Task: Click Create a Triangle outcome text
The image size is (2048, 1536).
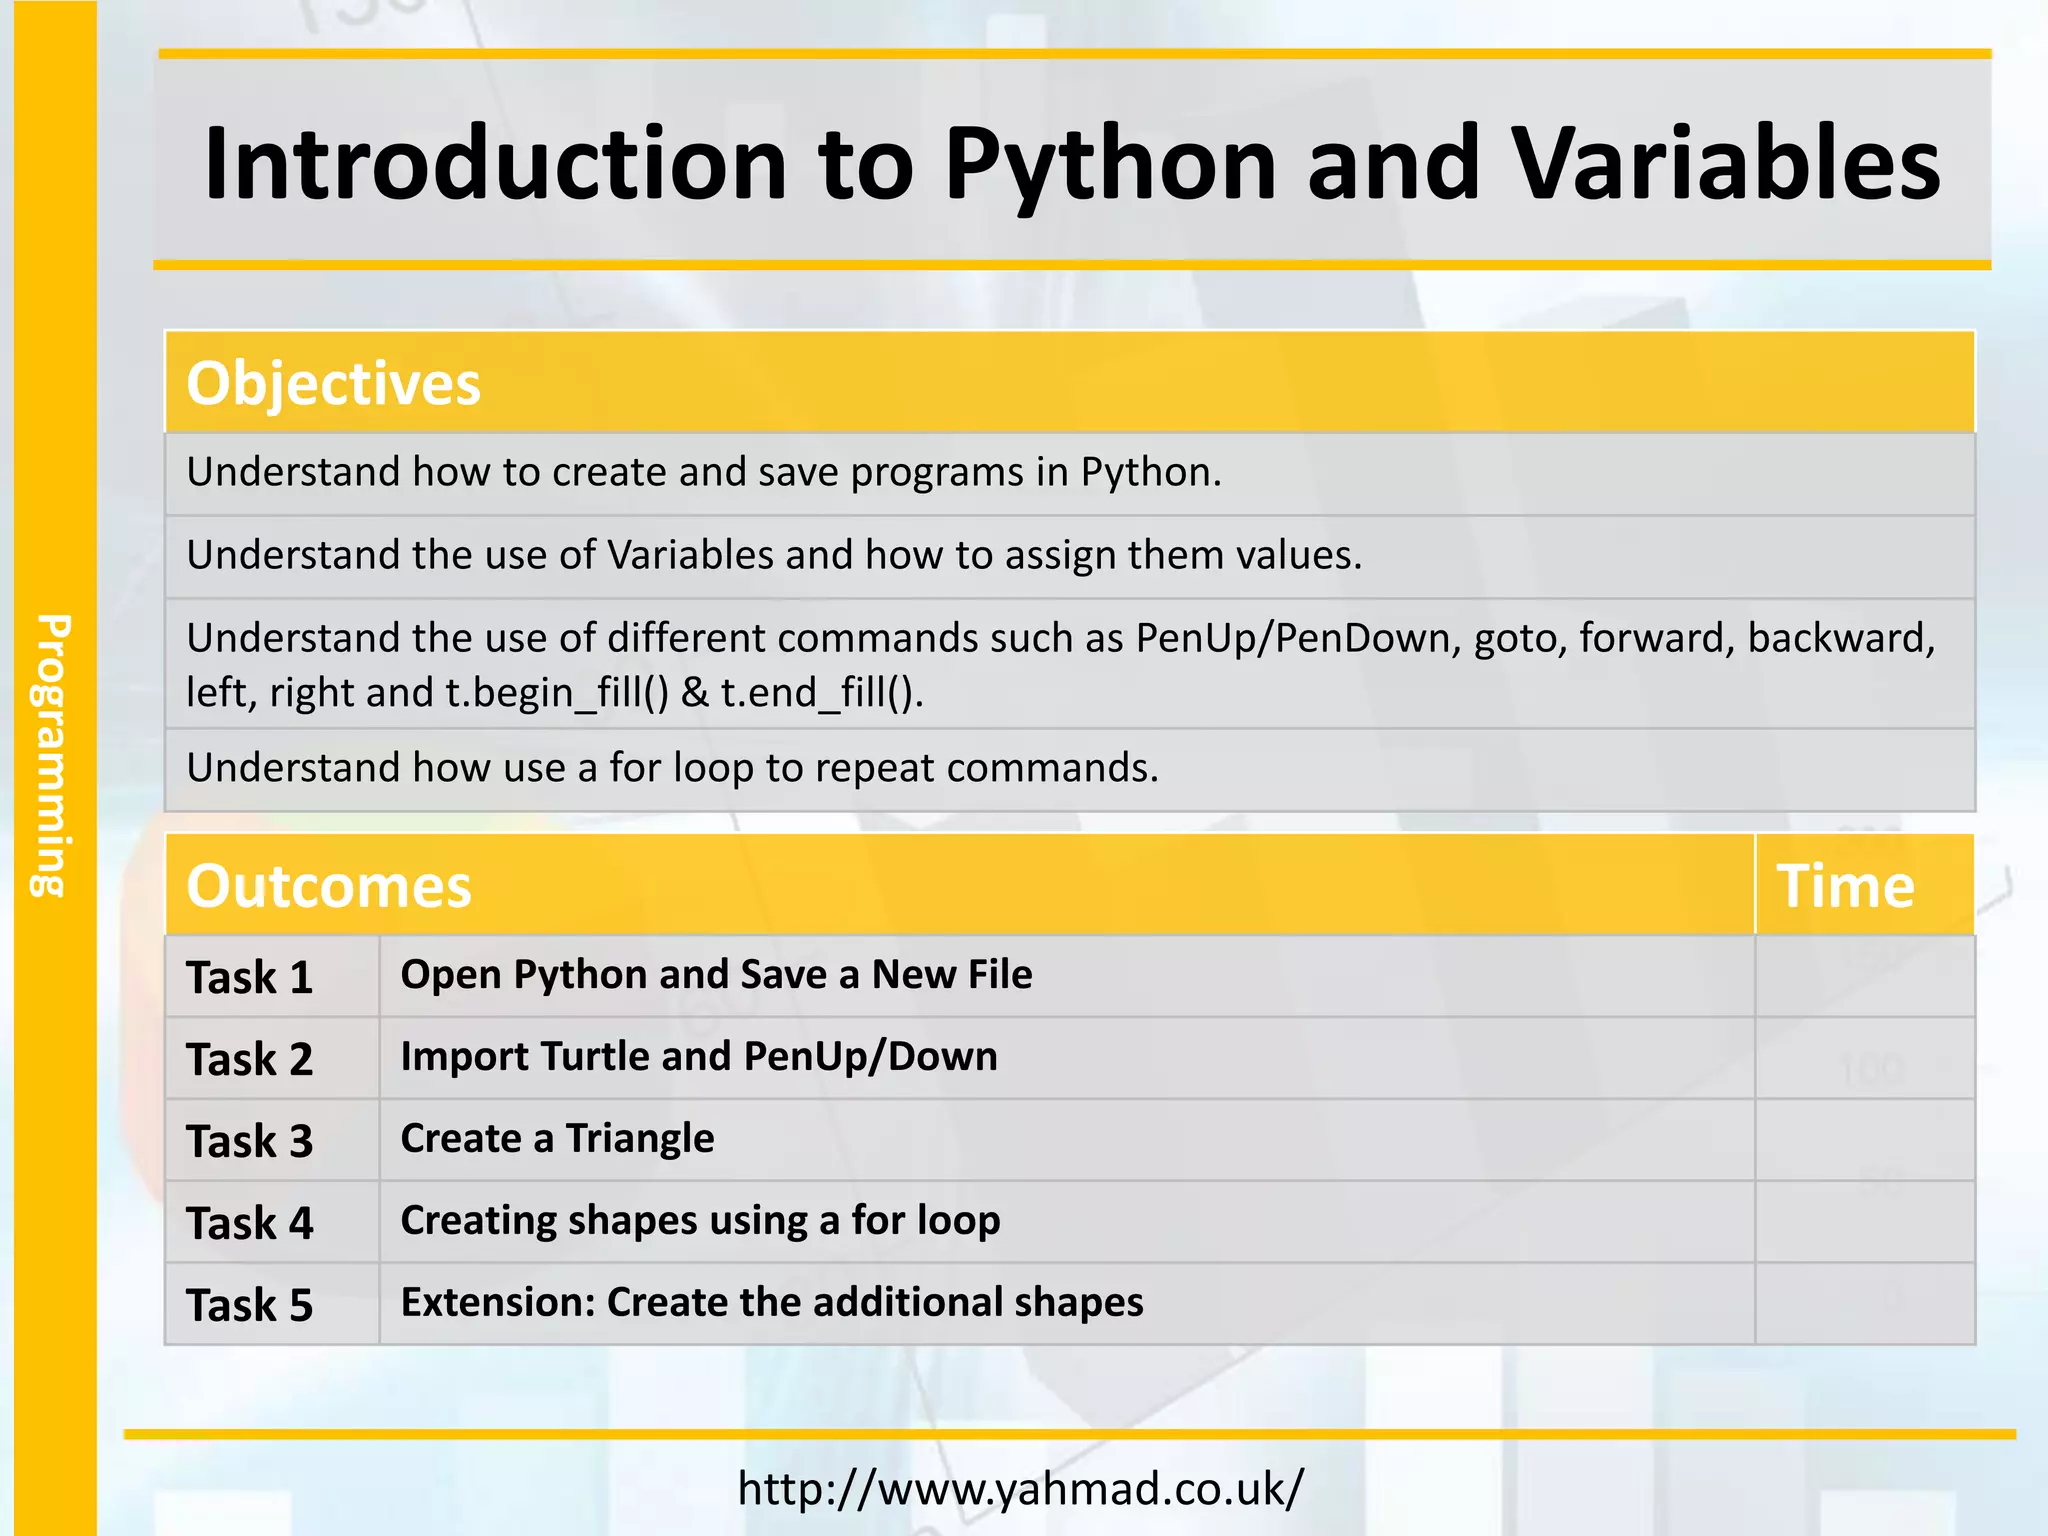Action: pos(557,1139)
